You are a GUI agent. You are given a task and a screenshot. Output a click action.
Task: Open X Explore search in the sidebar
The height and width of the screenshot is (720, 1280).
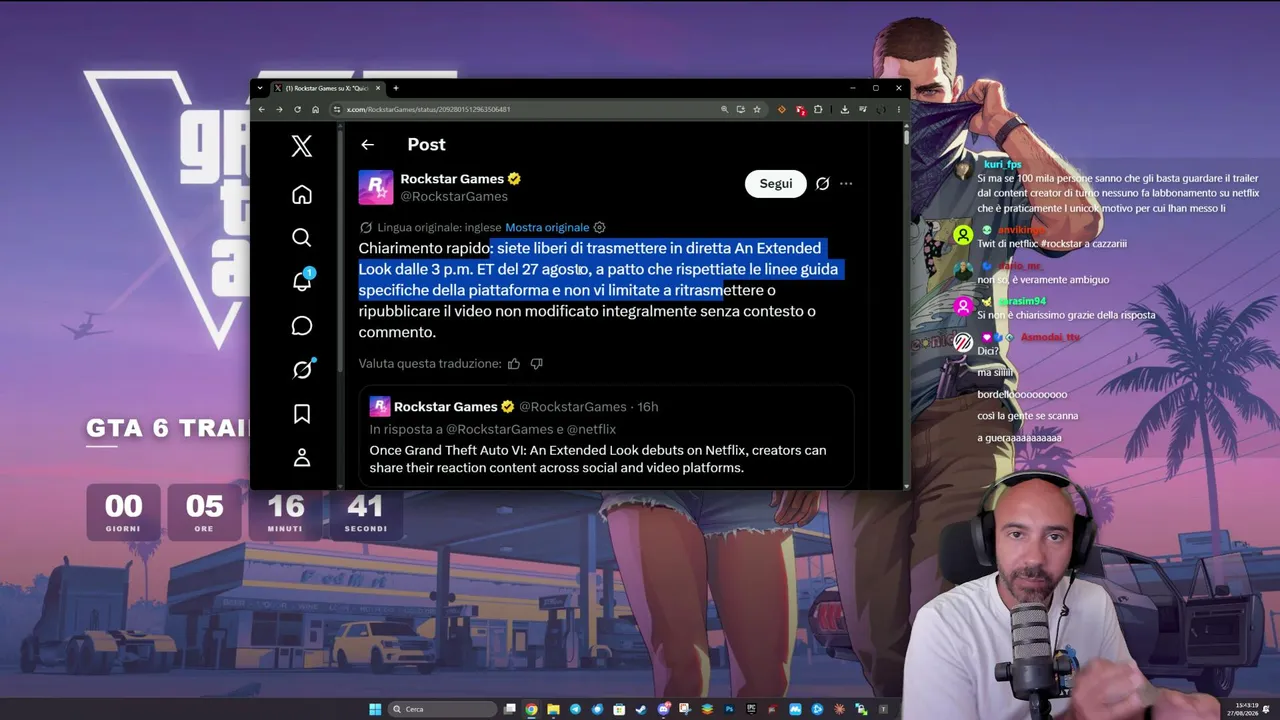301,237
